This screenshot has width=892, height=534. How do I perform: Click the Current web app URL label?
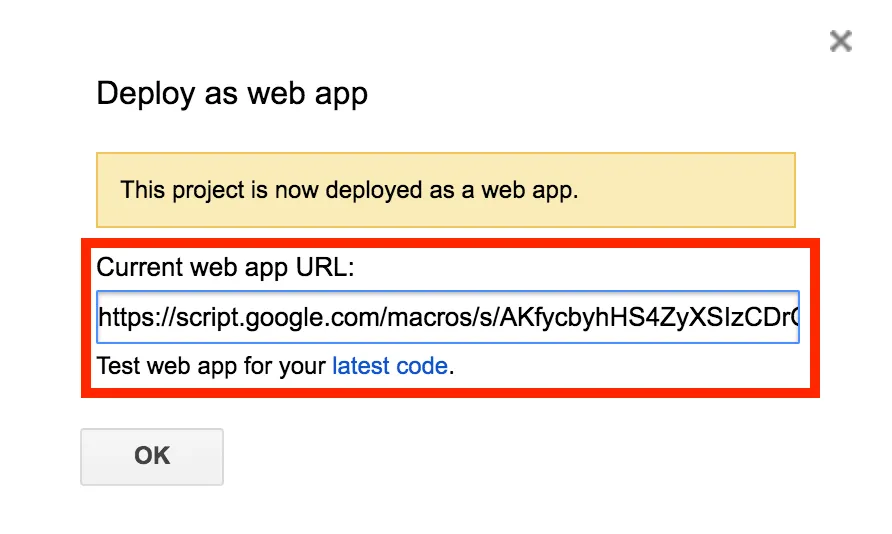pyautogui.click(x=225, y=267)
